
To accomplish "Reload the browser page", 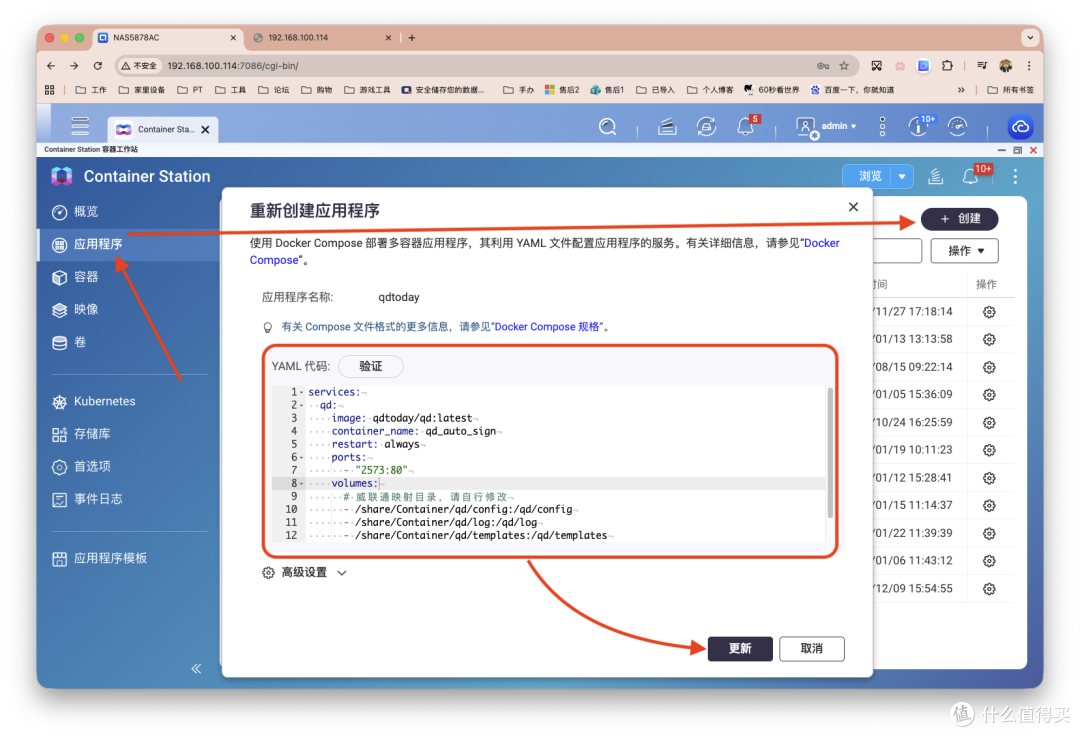I will 98,65.
